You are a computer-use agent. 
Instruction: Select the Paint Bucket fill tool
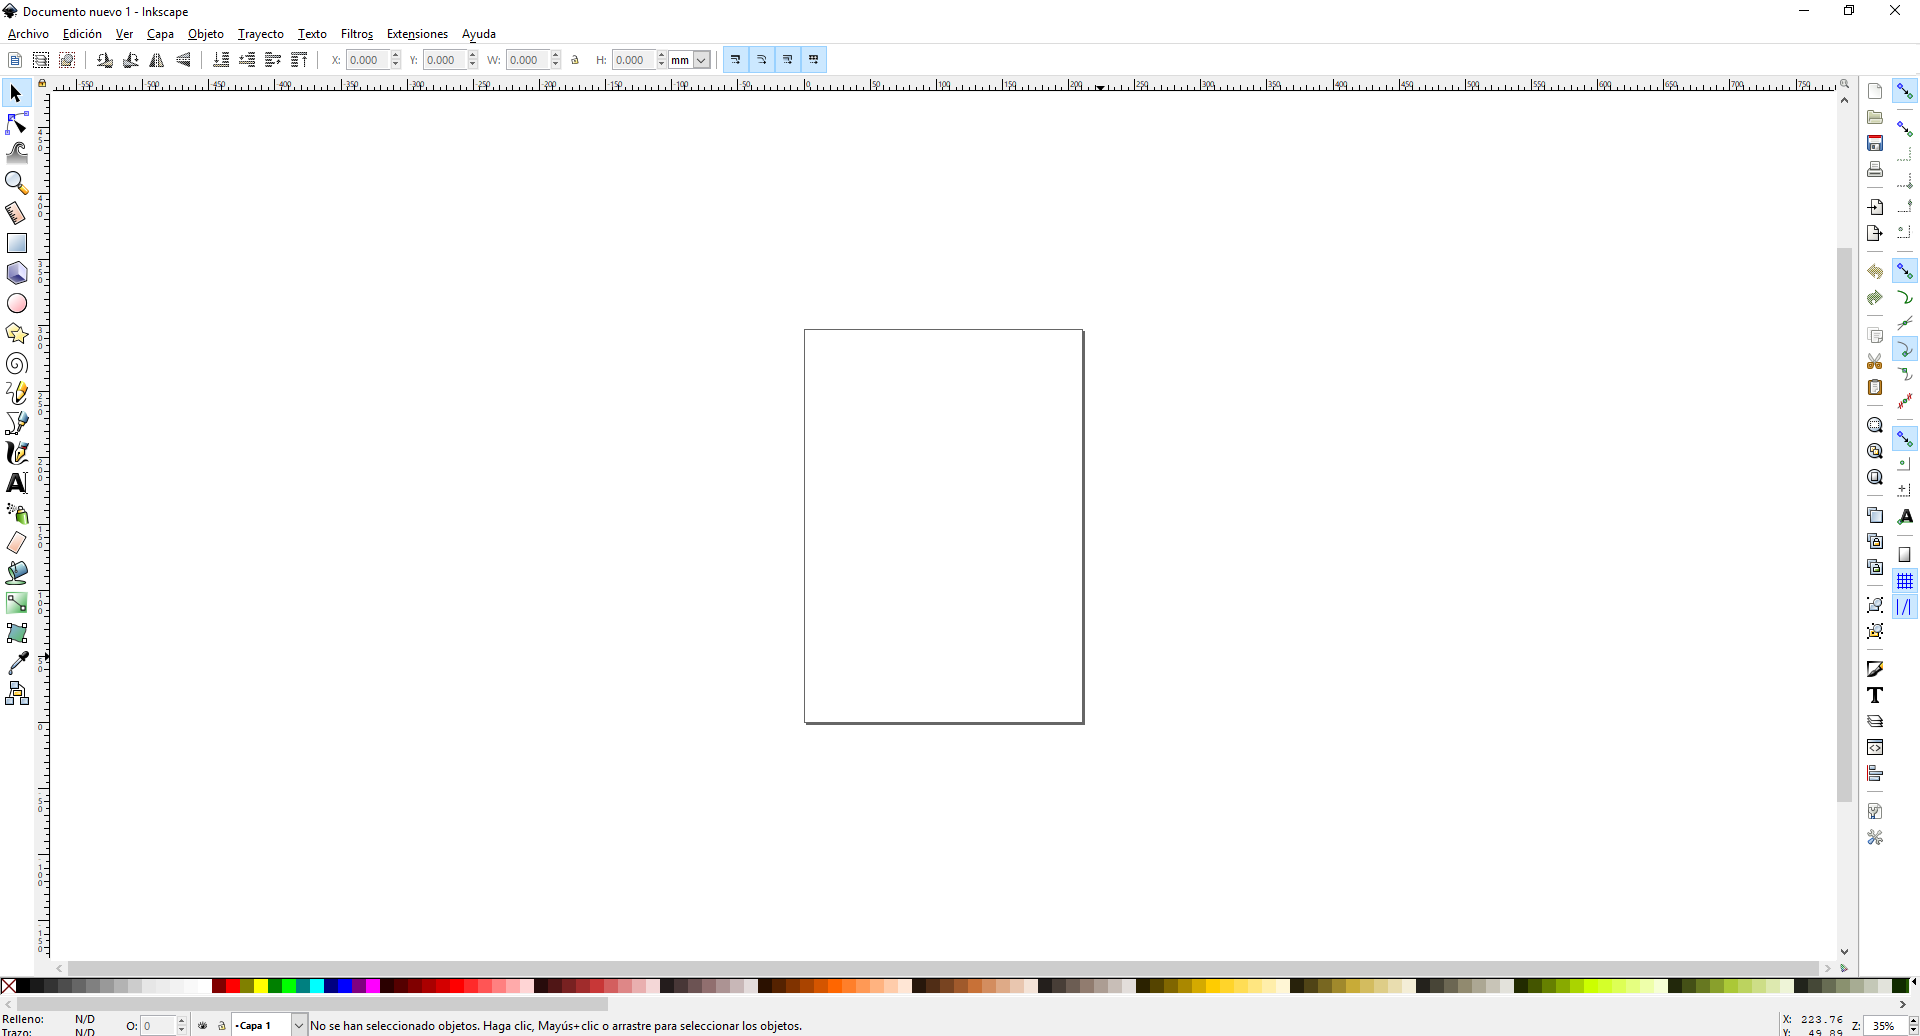click(x=16, y=573)
